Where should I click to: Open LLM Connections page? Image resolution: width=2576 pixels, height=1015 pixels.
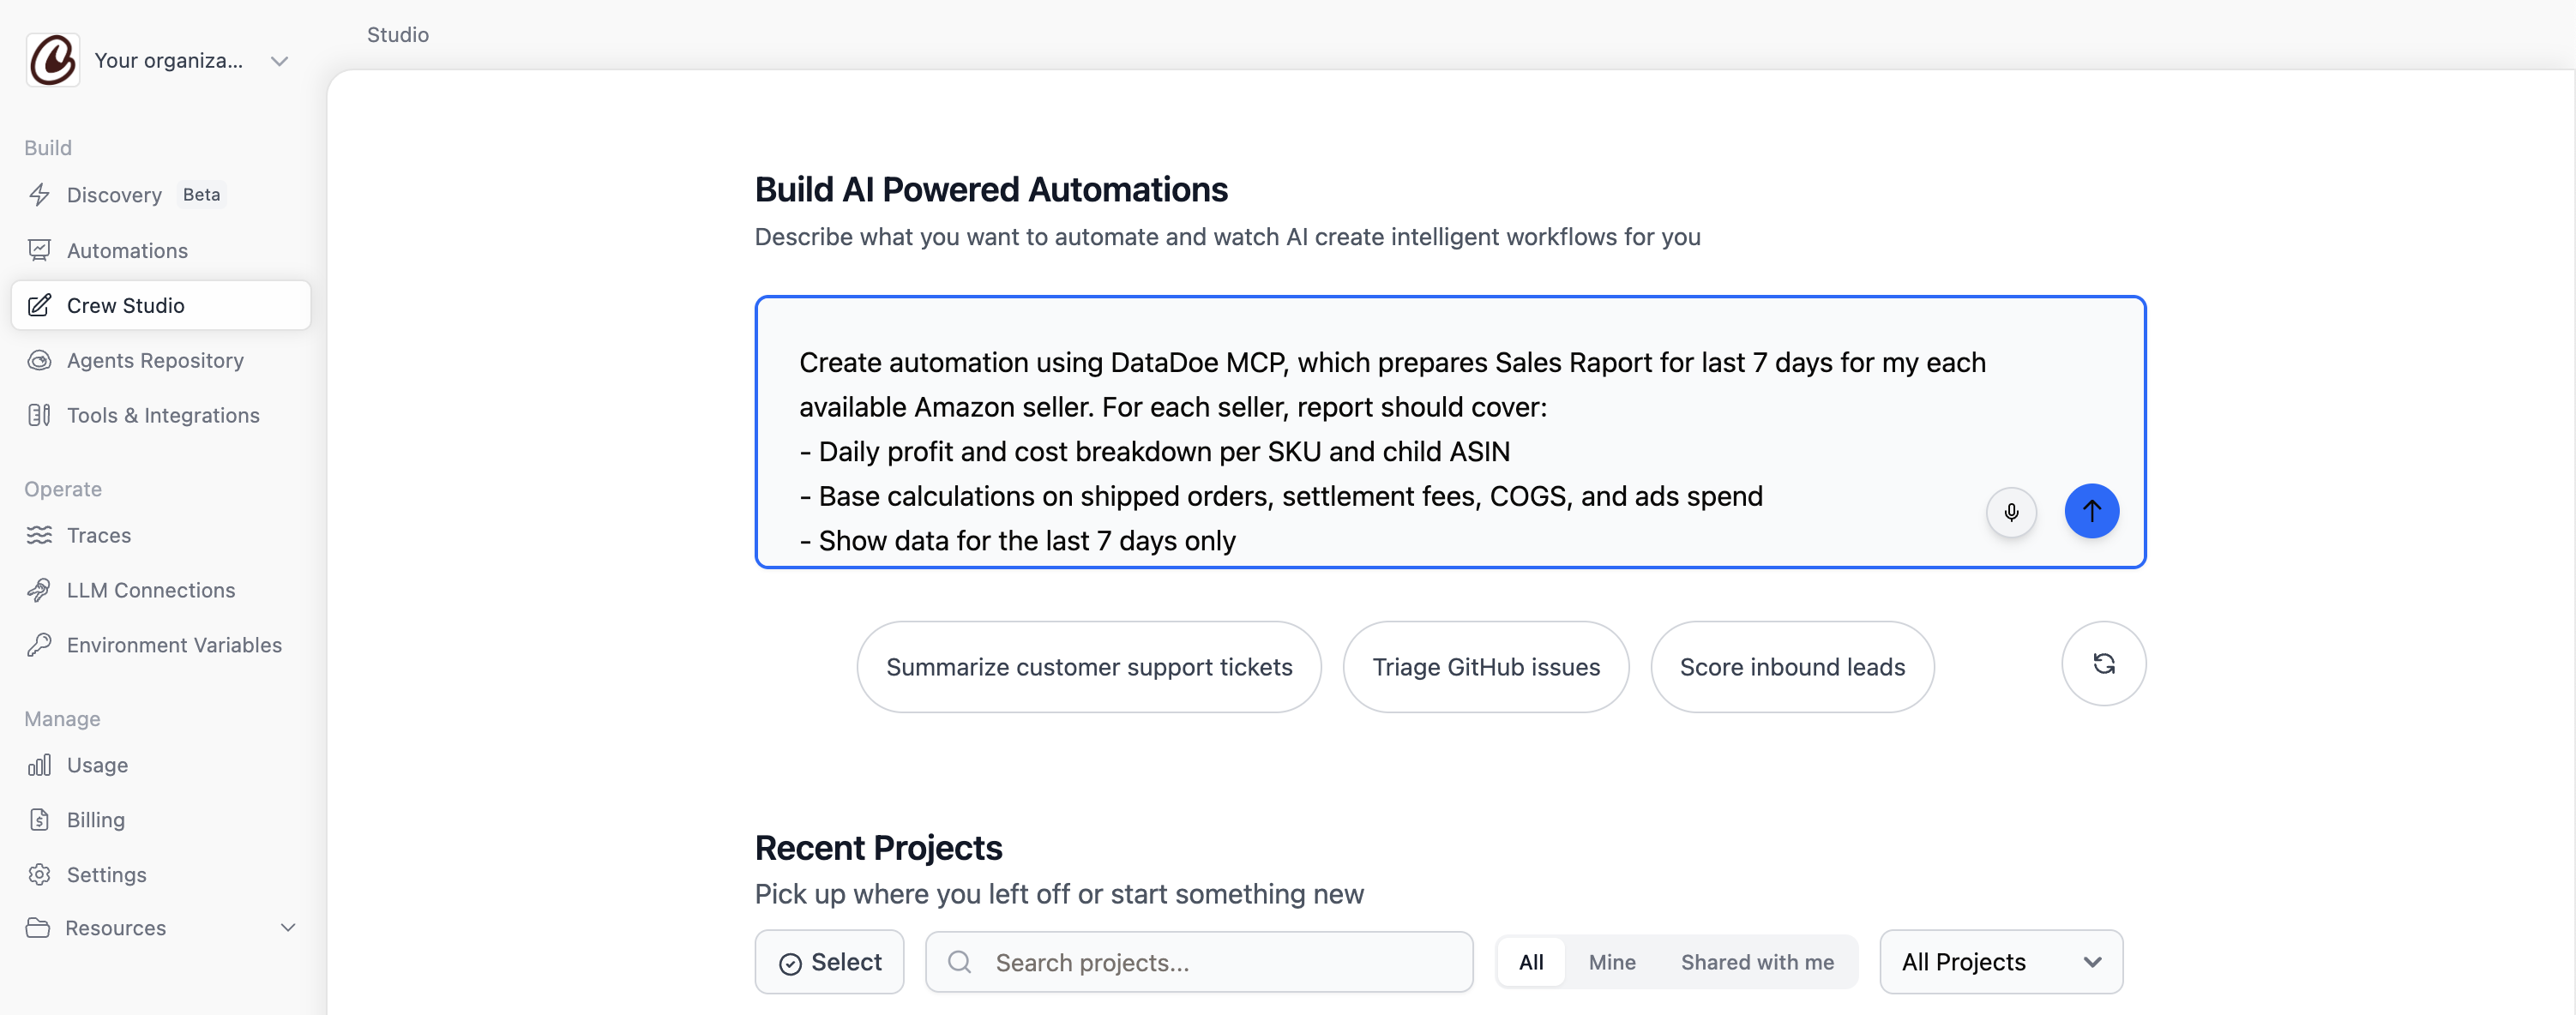tap(161, 590)
